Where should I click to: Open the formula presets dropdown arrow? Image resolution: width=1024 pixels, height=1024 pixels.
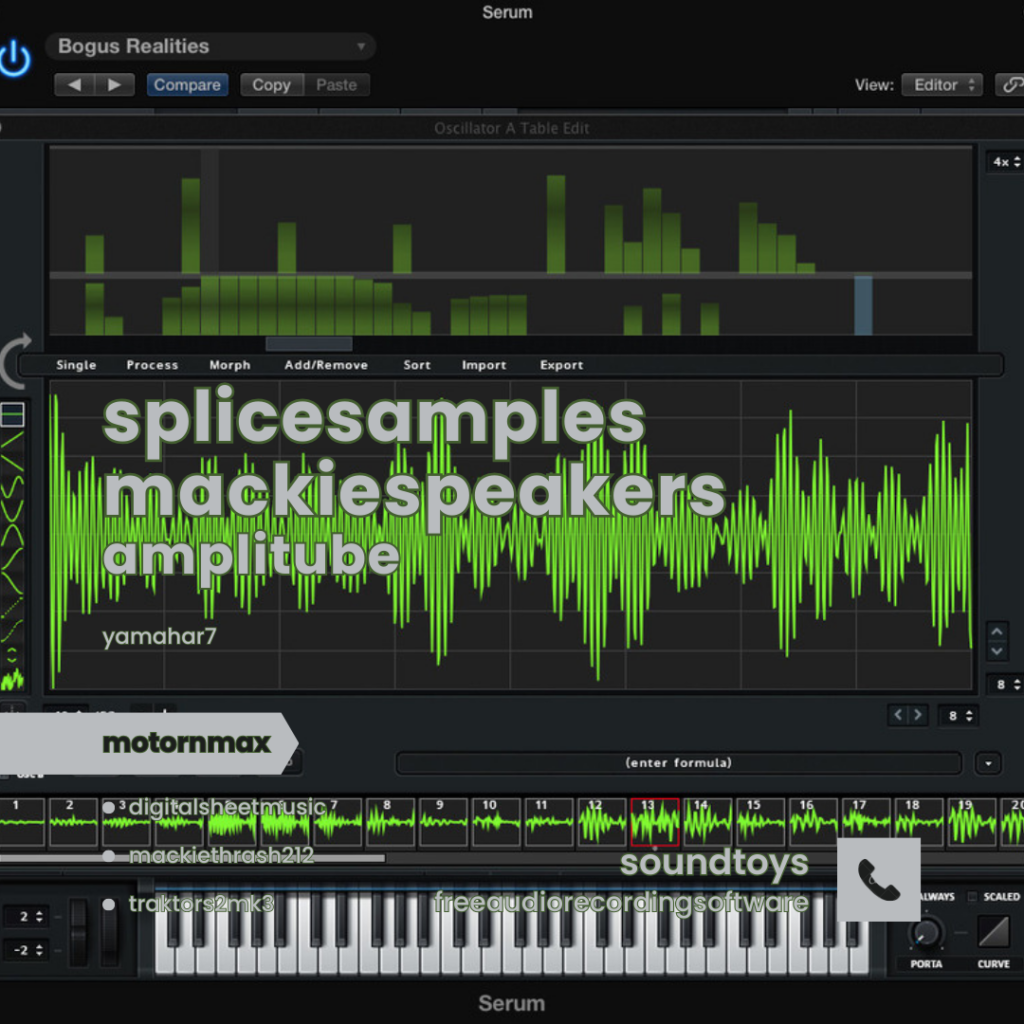(988, 763)
